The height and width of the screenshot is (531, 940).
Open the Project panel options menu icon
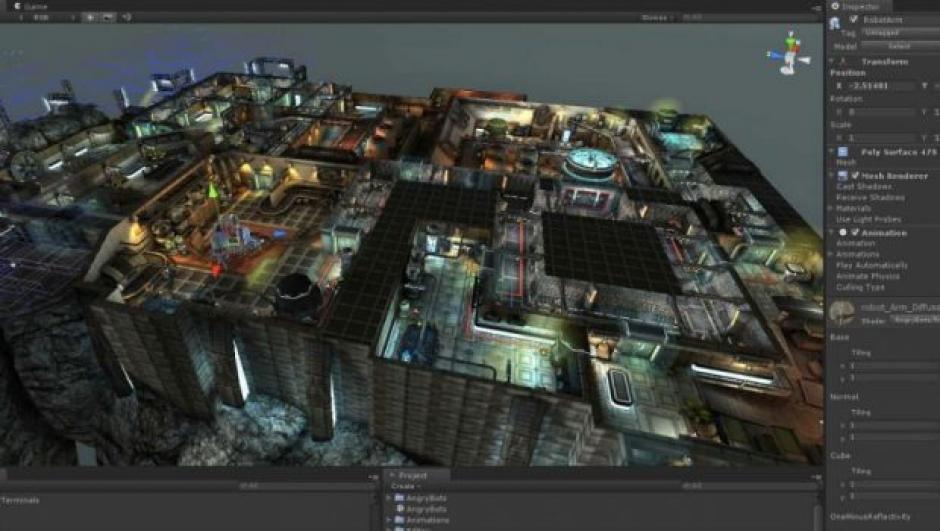(816, 477)
